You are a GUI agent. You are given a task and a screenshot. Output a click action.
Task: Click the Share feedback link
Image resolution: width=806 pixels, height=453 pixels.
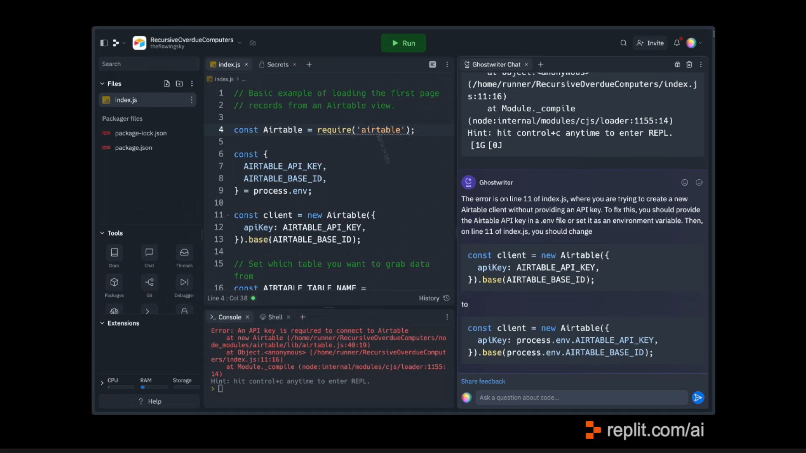tap(483, 381)
